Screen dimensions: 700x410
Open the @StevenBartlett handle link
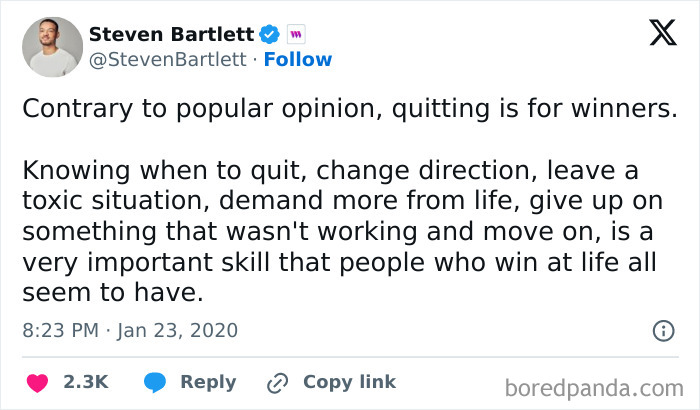(167, 59)
